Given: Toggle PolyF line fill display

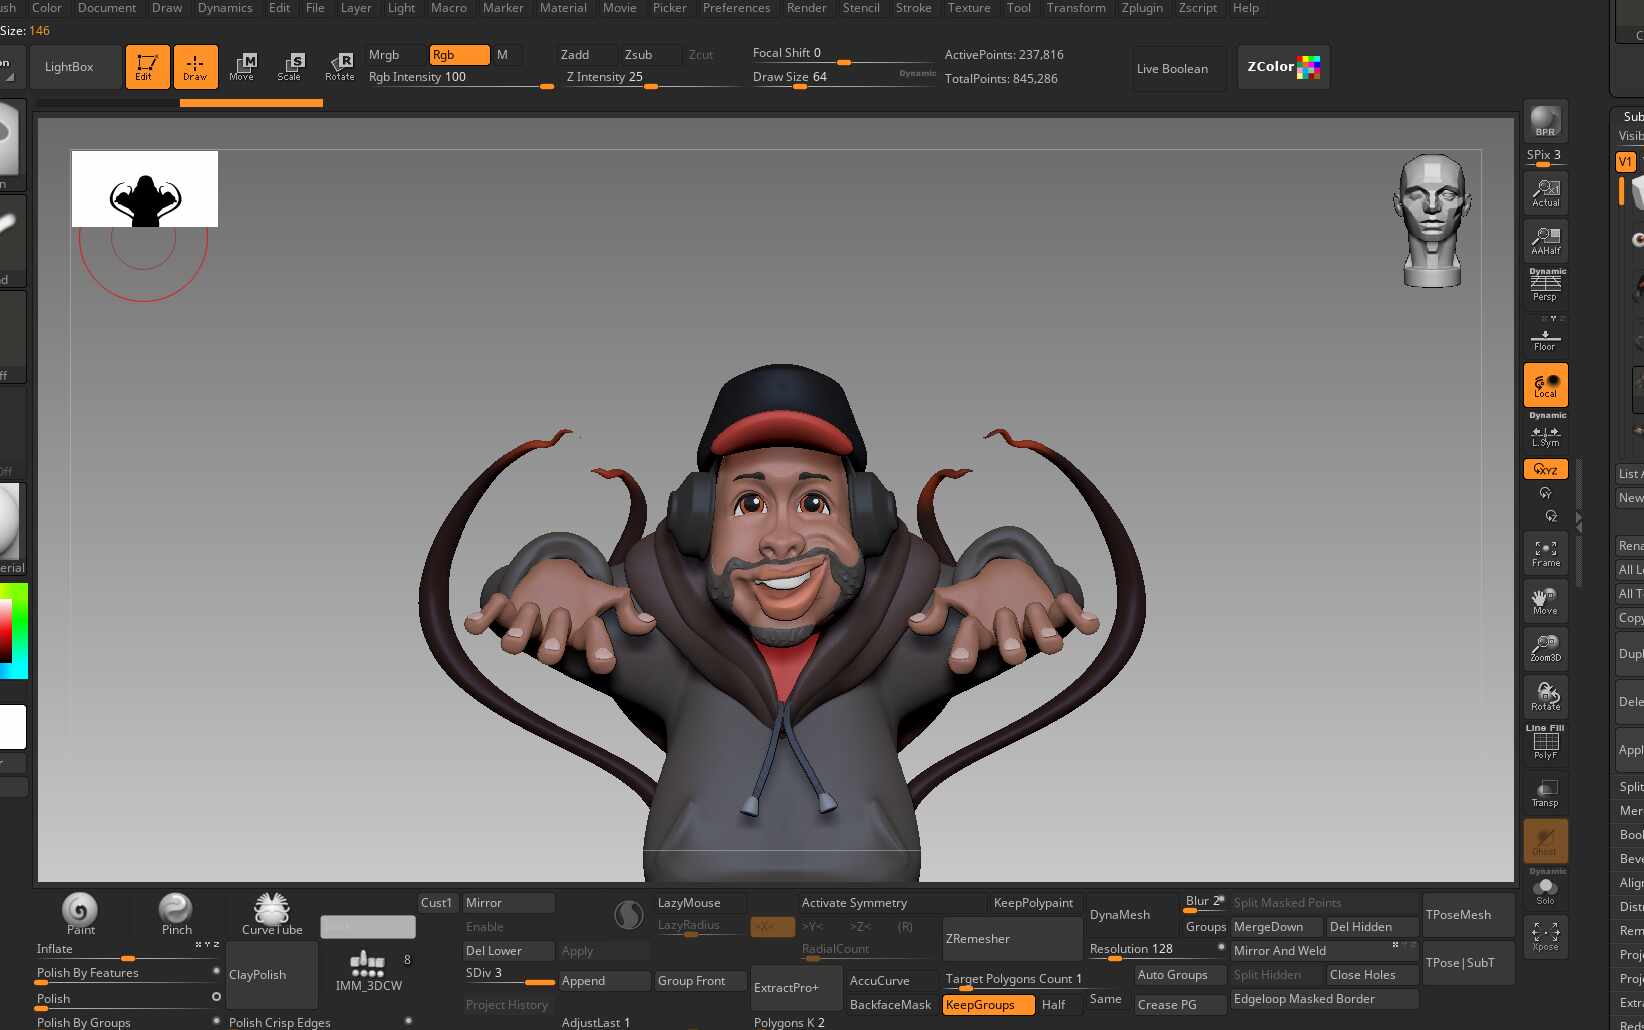Looking at the screenshot, I should pyautogui.click(x=1545, y=744).
